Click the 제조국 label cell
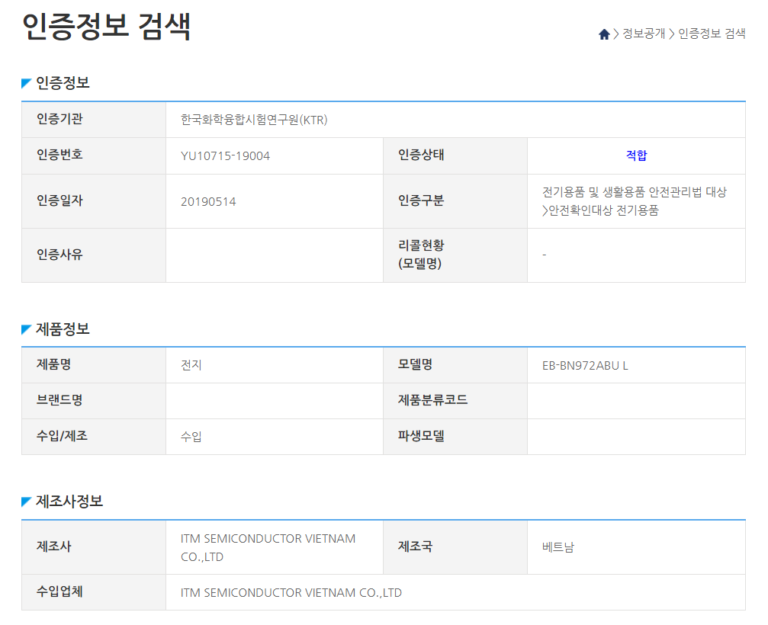768x625 pixels. (x=455, y=547)
